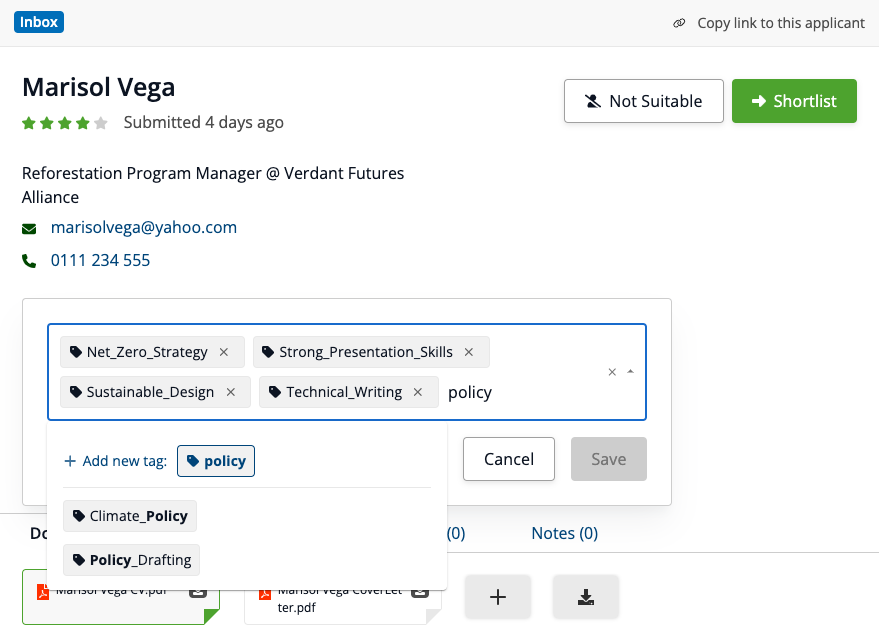Collapse the tag dropdown arrow
This screenshot has width=879, height=639.
(x=630, y=372)
